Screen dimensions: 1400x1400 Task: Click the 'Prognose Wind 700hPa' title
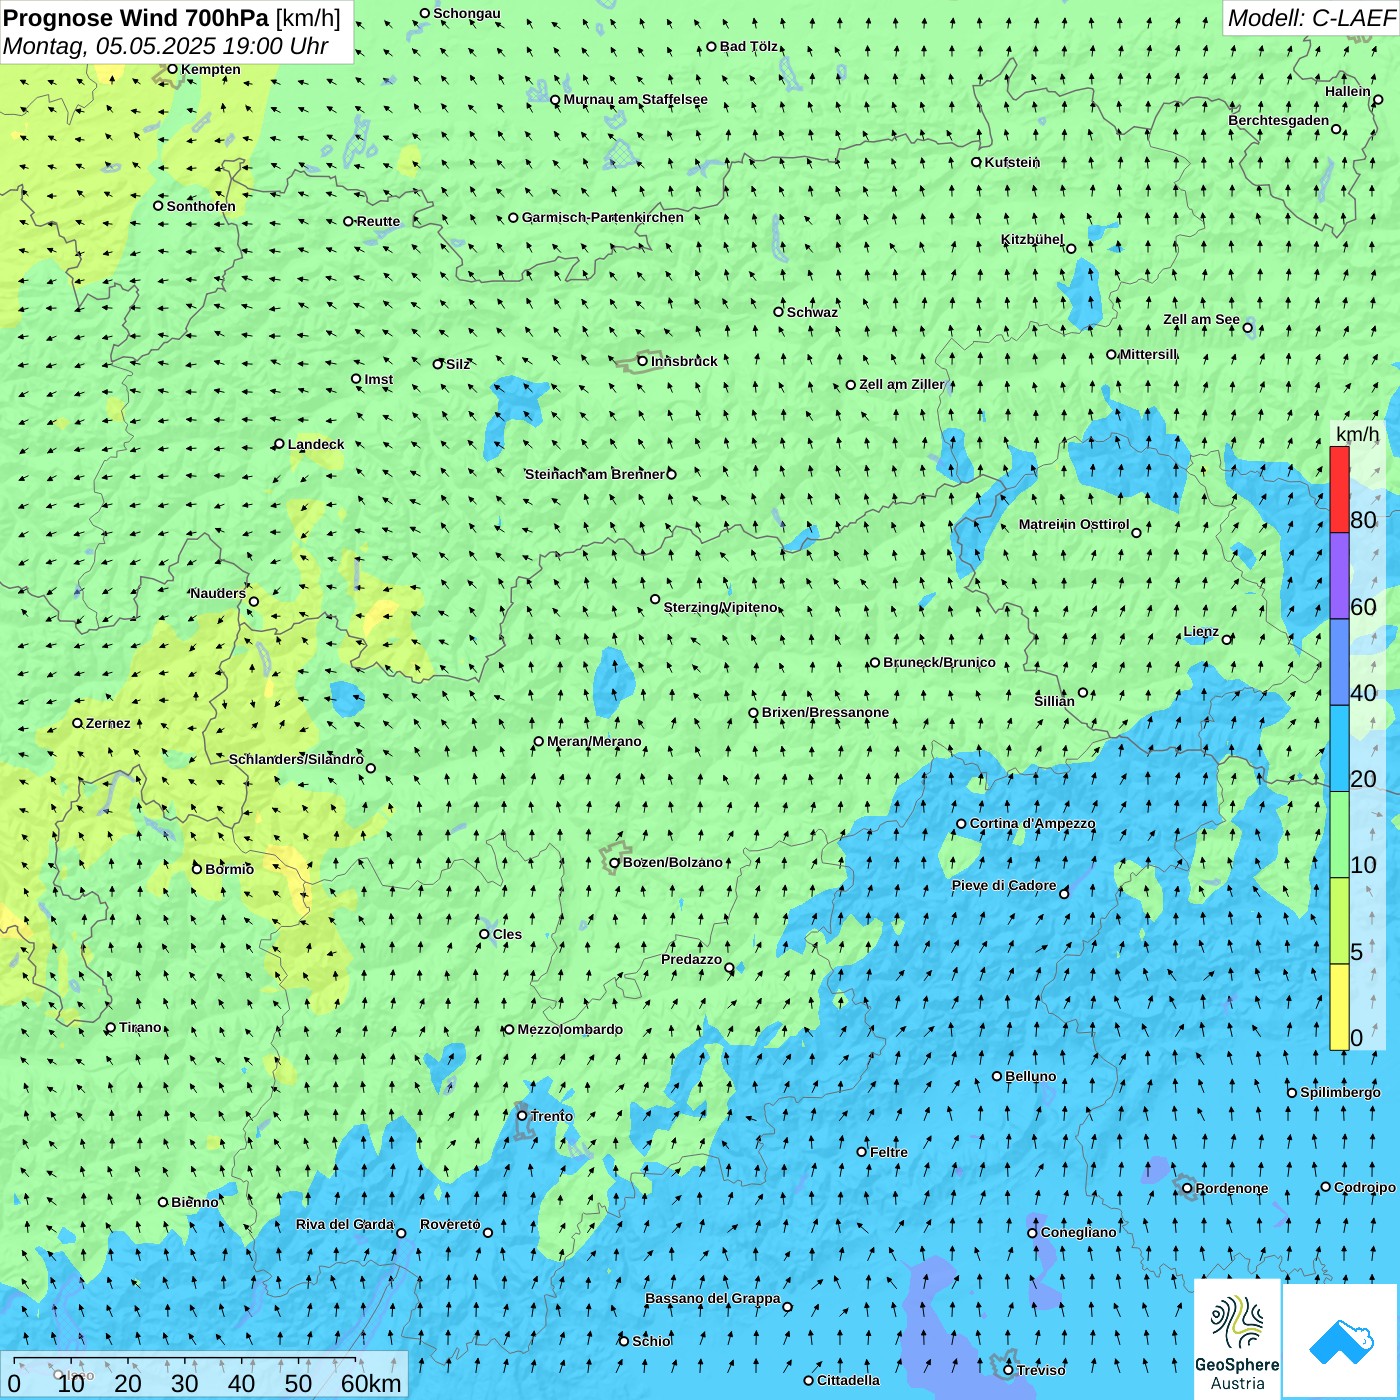pos(136,17)
